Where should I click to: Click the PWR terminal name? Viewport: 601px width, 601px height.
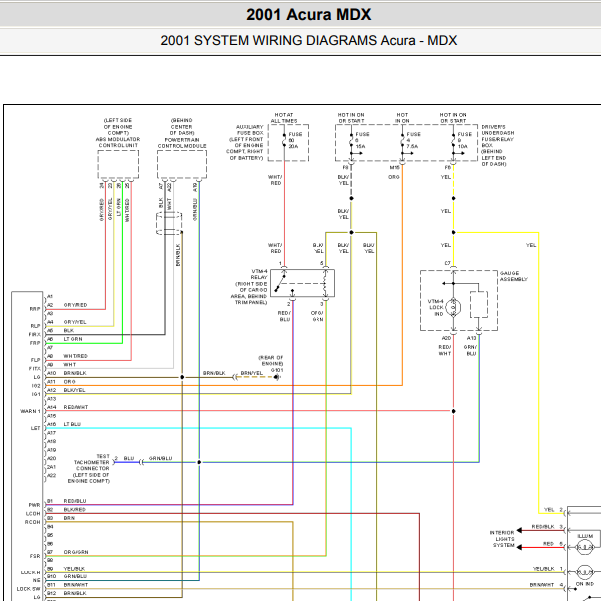click(34, 505)
